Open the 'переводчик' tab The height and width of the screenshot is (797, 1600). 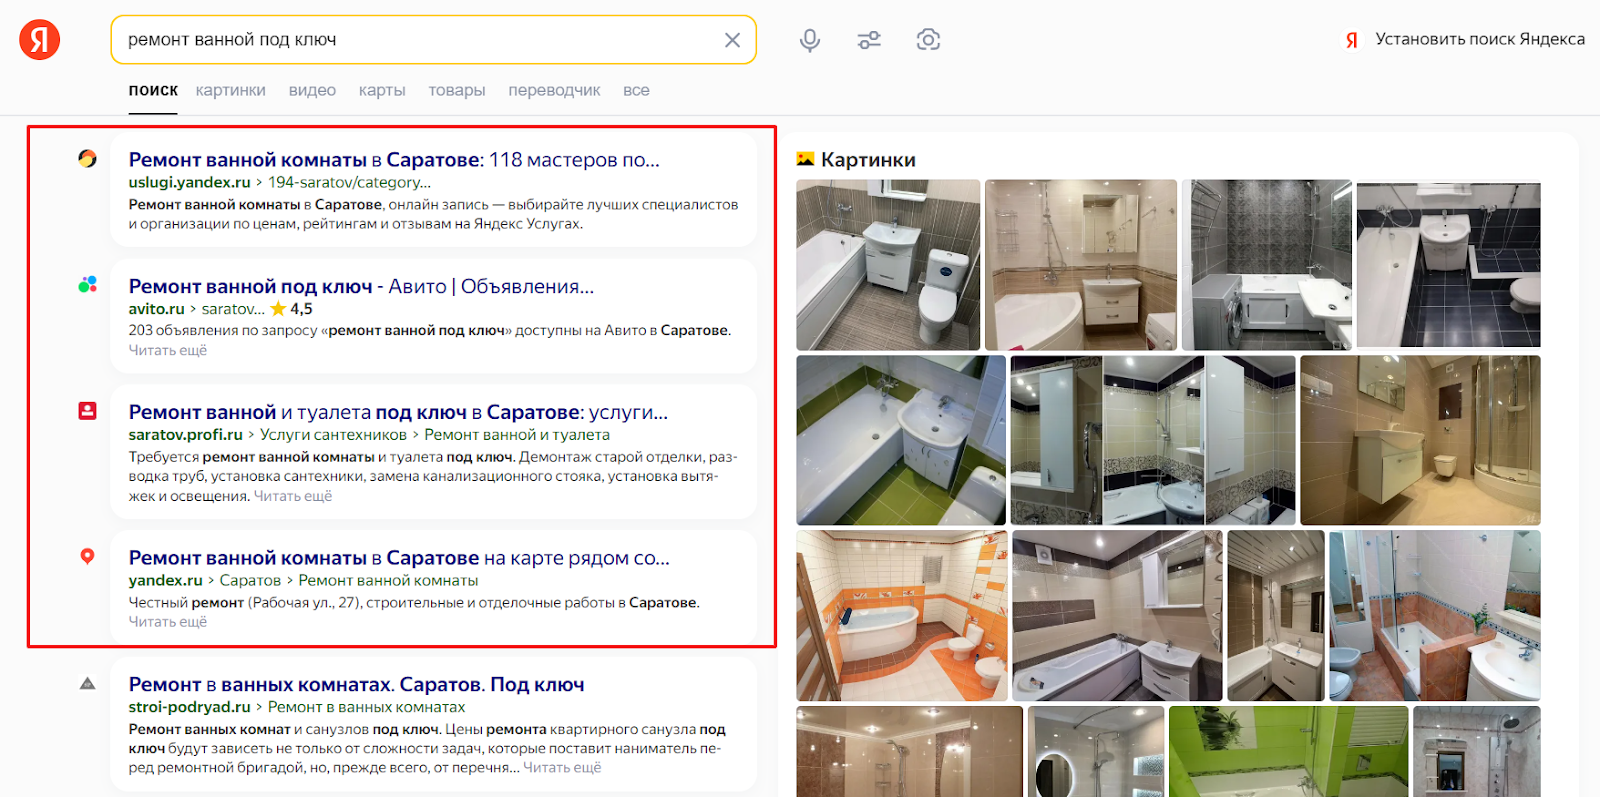(554, 90)
